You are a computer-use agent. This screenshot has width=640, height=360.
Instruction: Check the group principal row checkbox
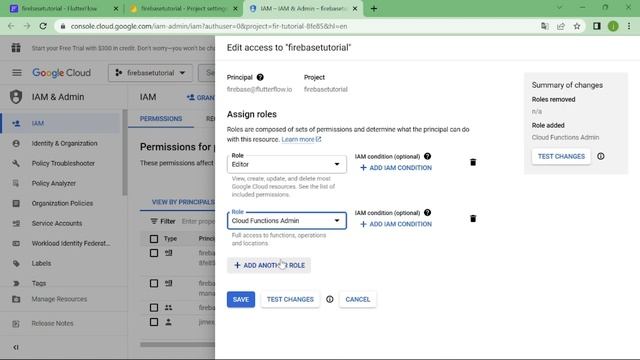154,307
